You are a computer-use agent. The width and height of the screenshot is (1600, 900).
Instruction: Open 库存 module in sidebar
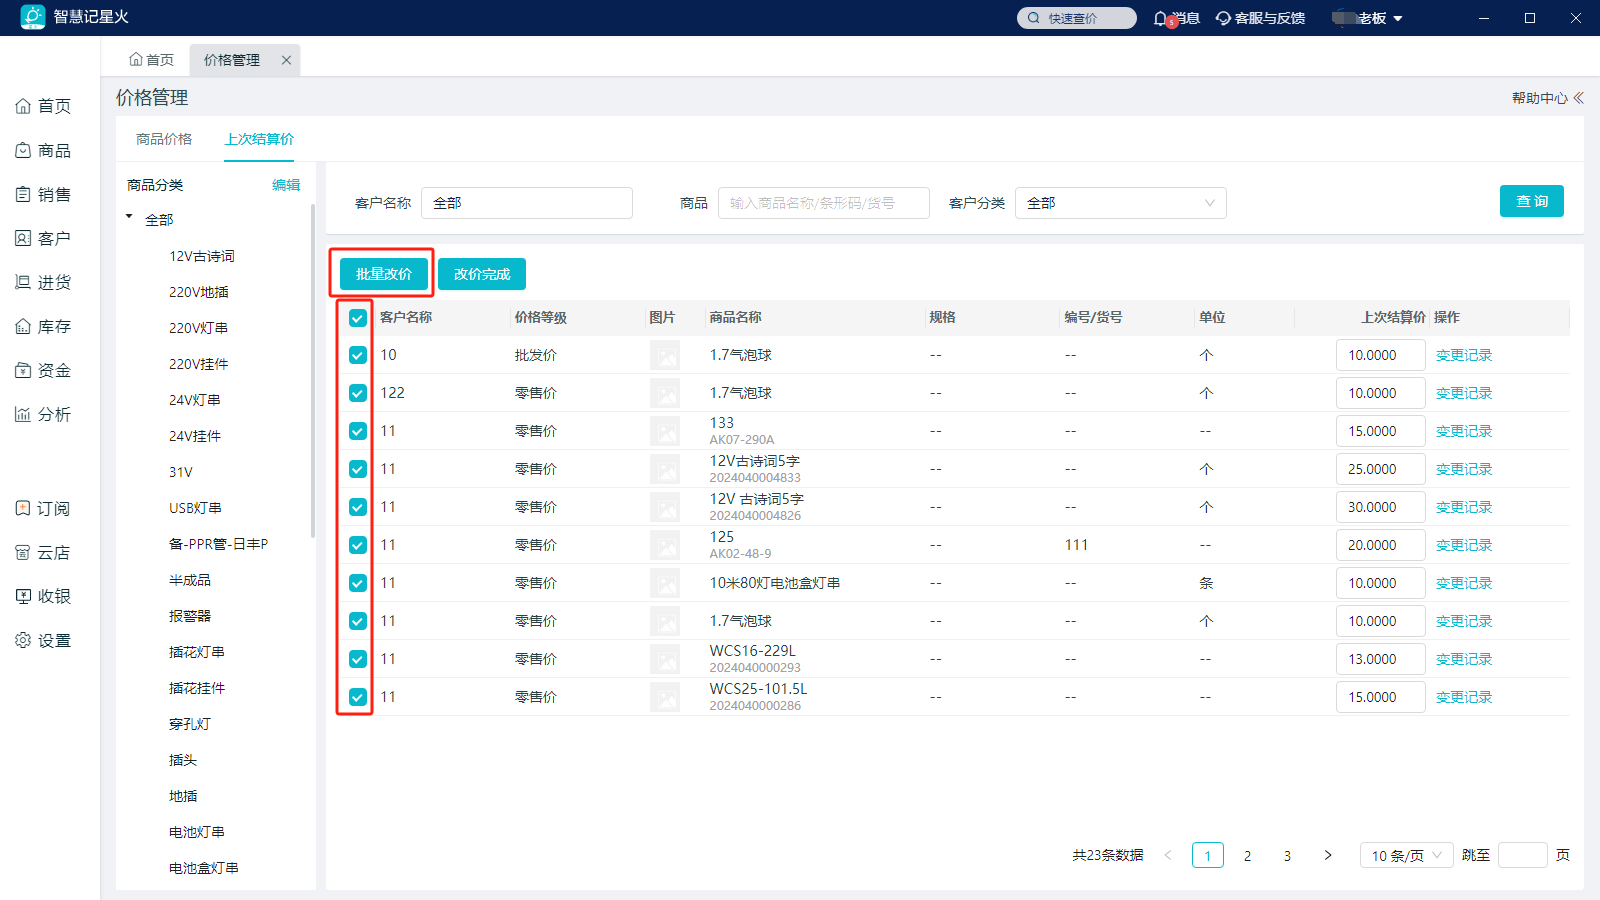[43, 326]
